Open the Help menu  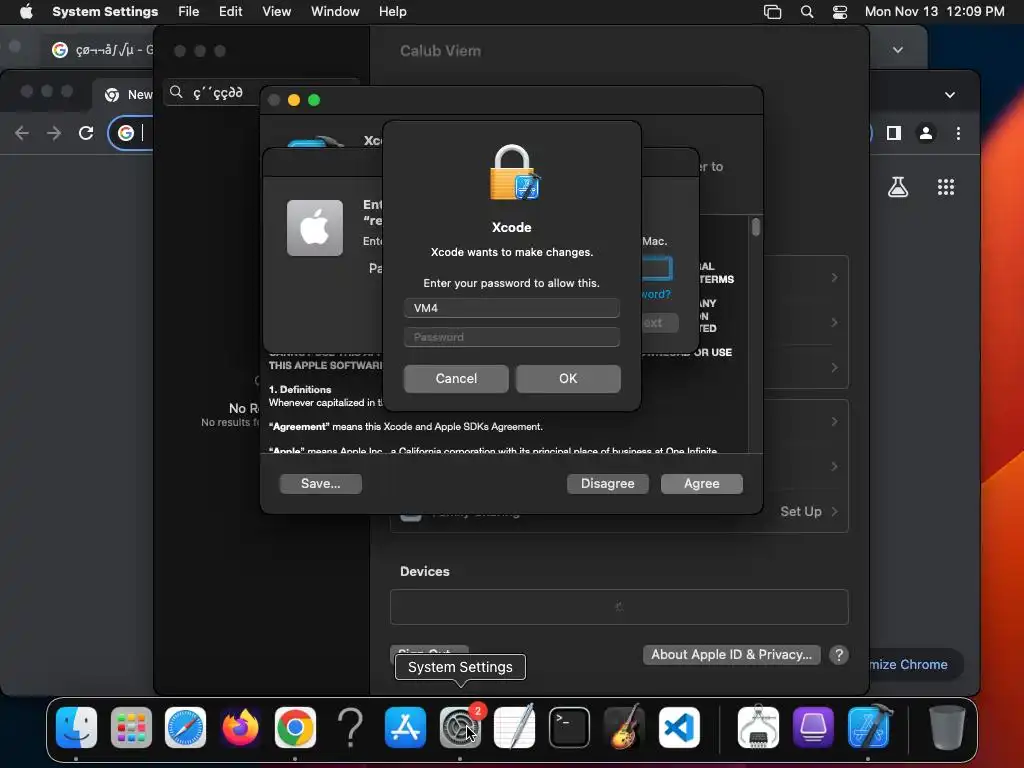[392, 11]
